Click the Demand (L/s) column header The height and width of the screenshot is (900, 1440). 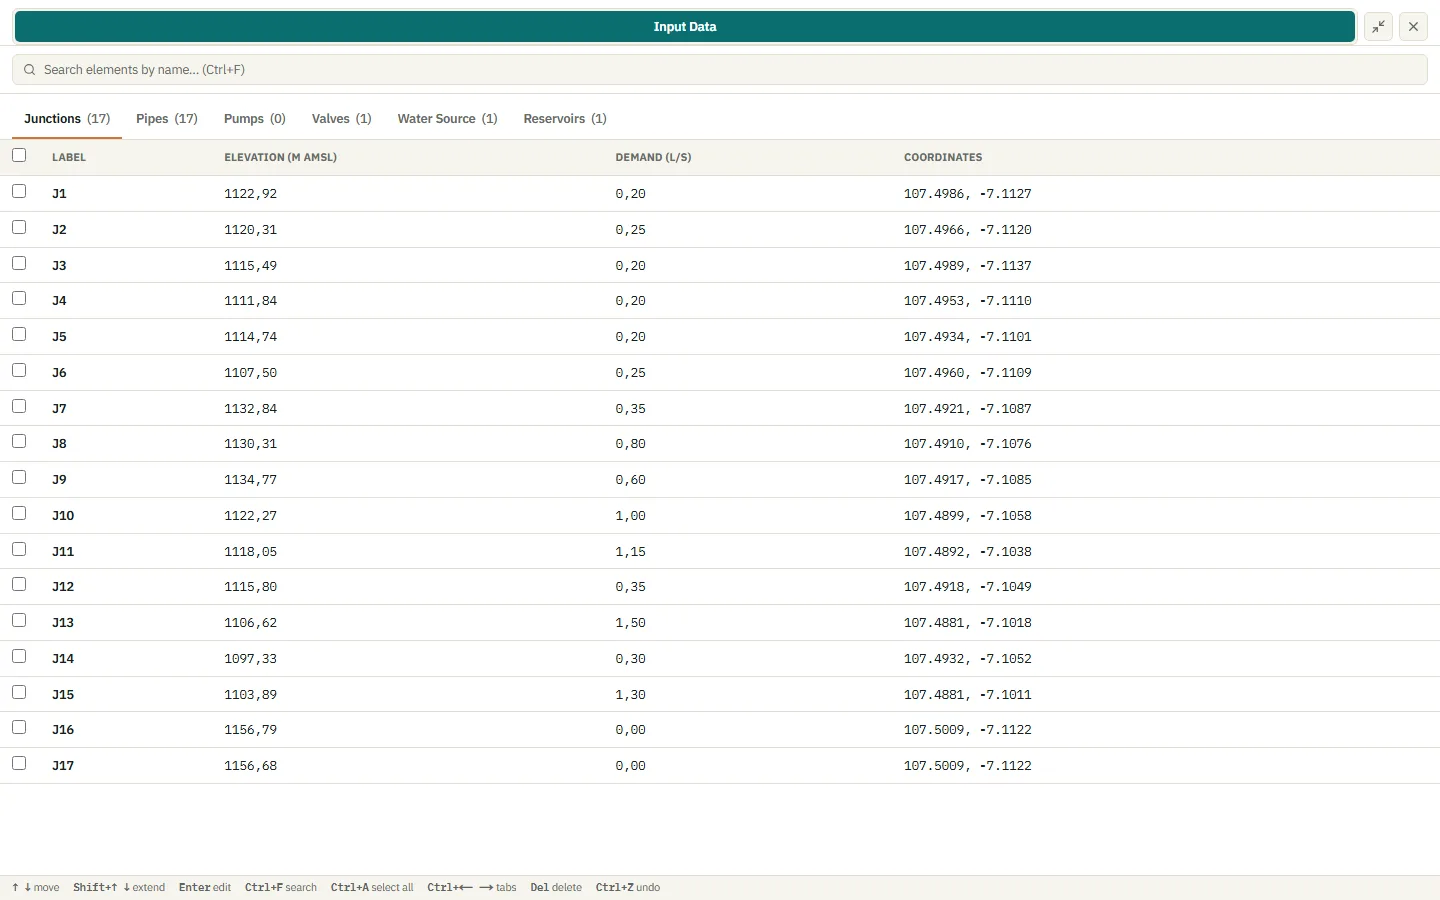654,158
